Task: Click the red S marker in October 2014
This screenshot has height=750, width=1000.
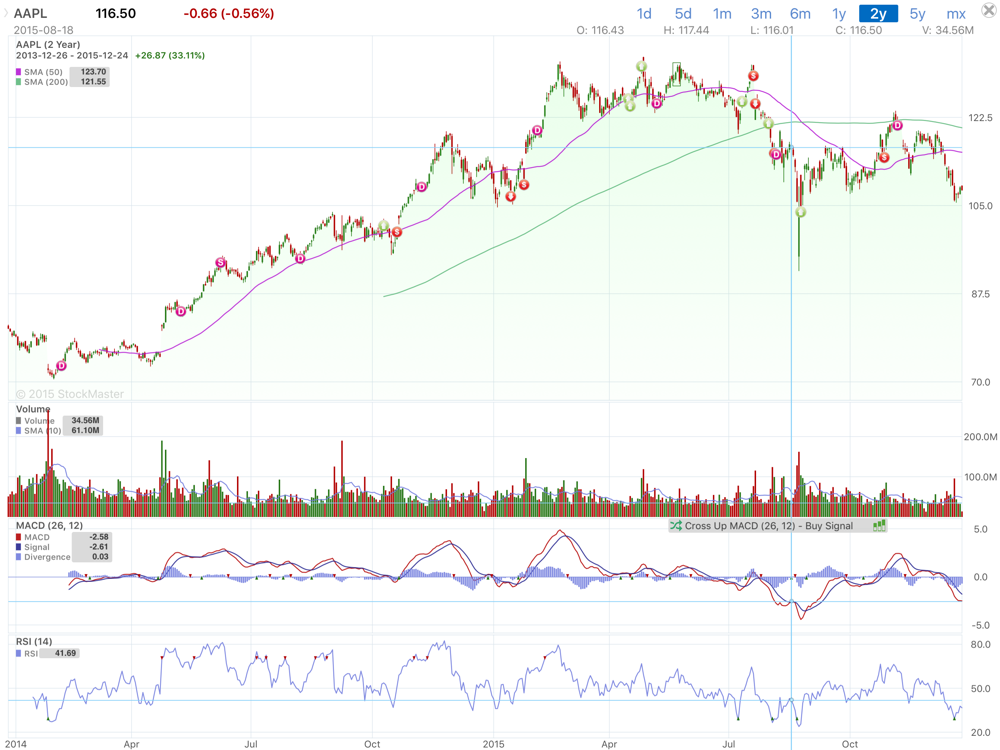Action: tap(397, 232)
